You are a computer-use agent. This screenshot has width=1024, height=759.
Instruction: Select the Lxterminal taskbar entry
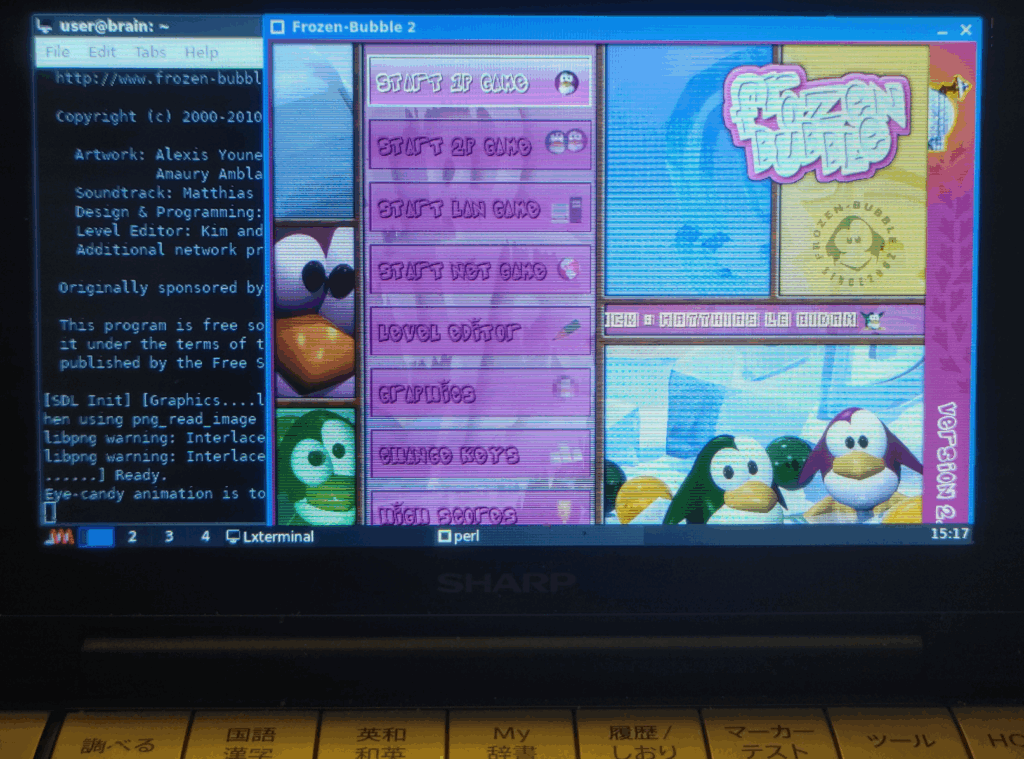[x=271, y=537]
